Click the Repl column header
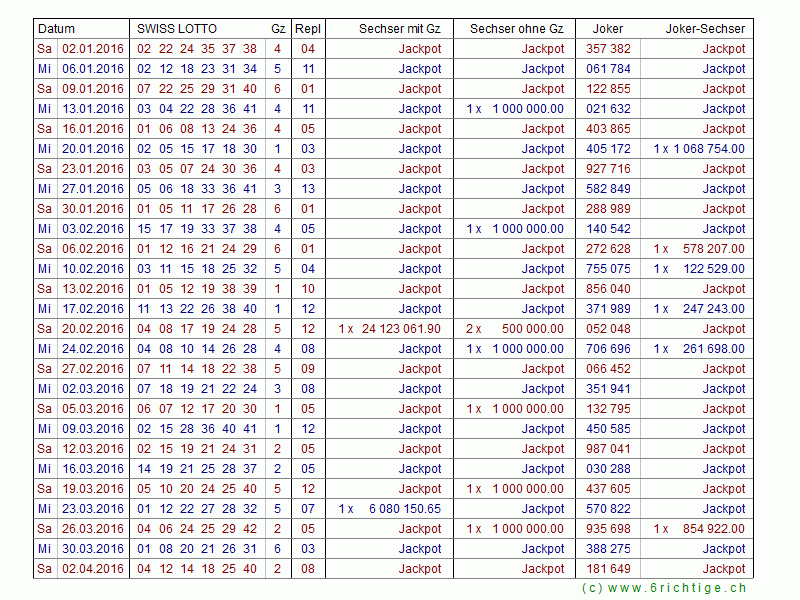 (x=308, y=29)
